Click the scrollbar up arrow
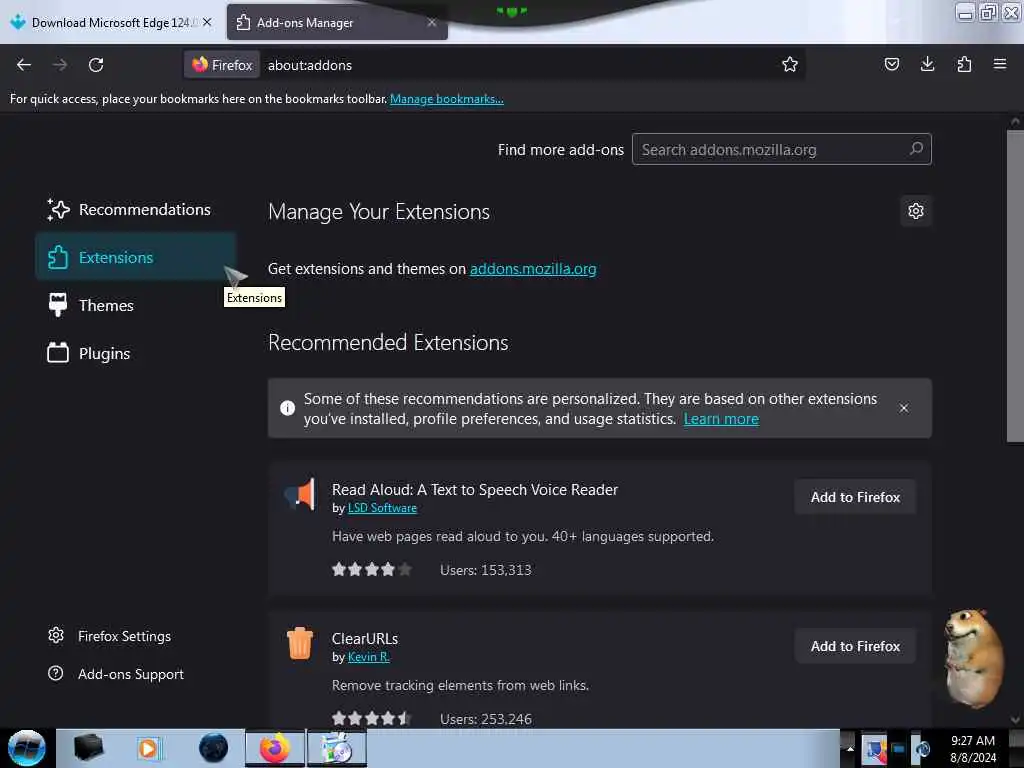Image resolution: width=1024 pixels, height=768 pixels. coord(1014,121)
